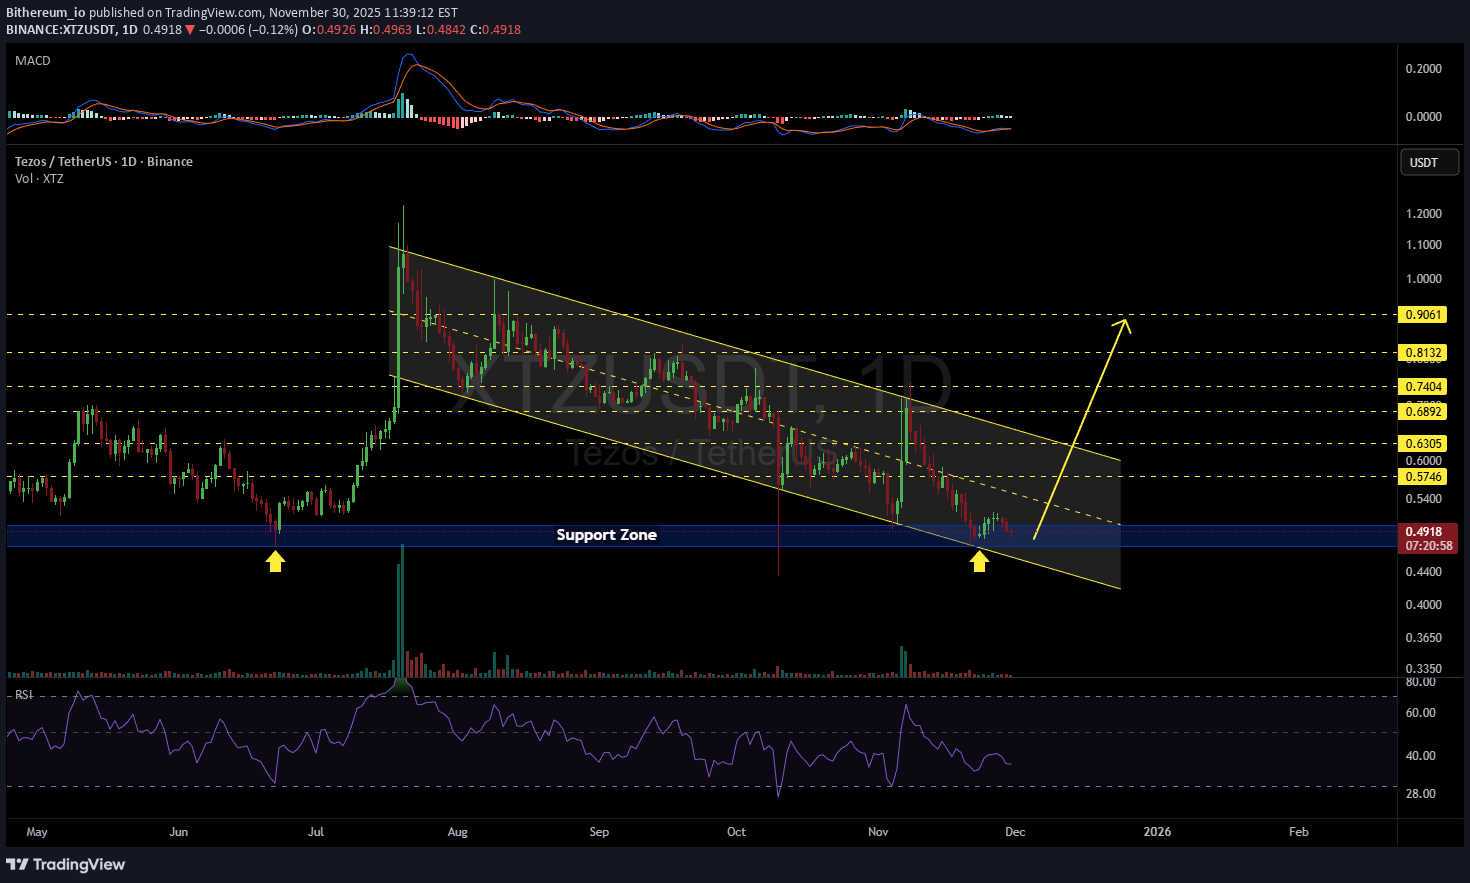Select the MACD indicator label
This screenshot has width=1470, height=883.
click(32, 60)
